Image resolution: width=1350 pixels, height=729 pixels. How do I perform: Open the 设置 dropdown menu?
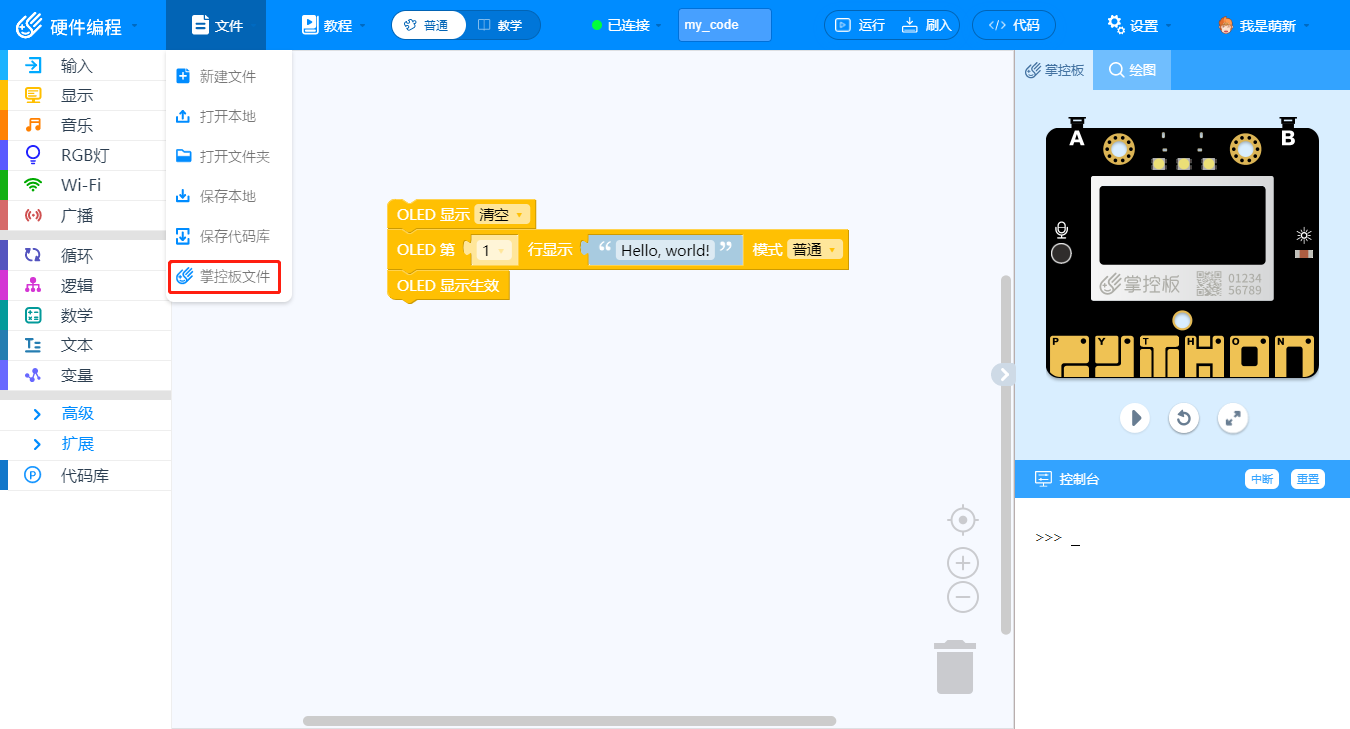coord(1139,25)
